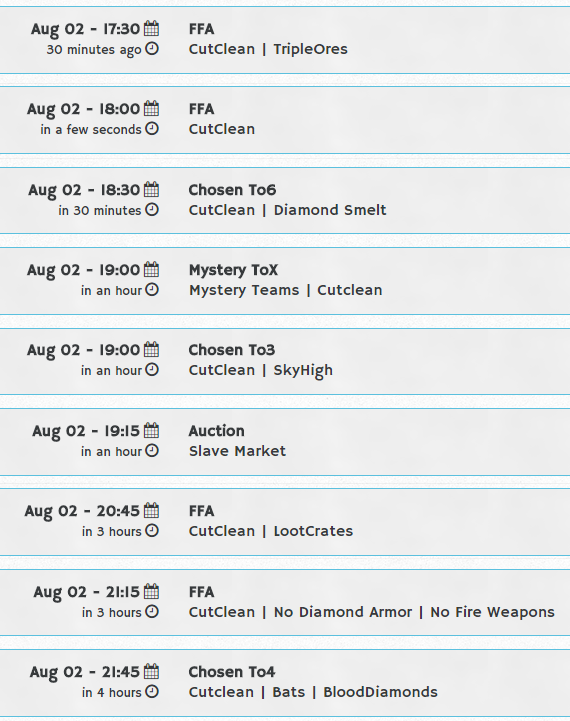
Task: Click 'No Diamond Armor' scenario row text
Action: click(343, 612)
